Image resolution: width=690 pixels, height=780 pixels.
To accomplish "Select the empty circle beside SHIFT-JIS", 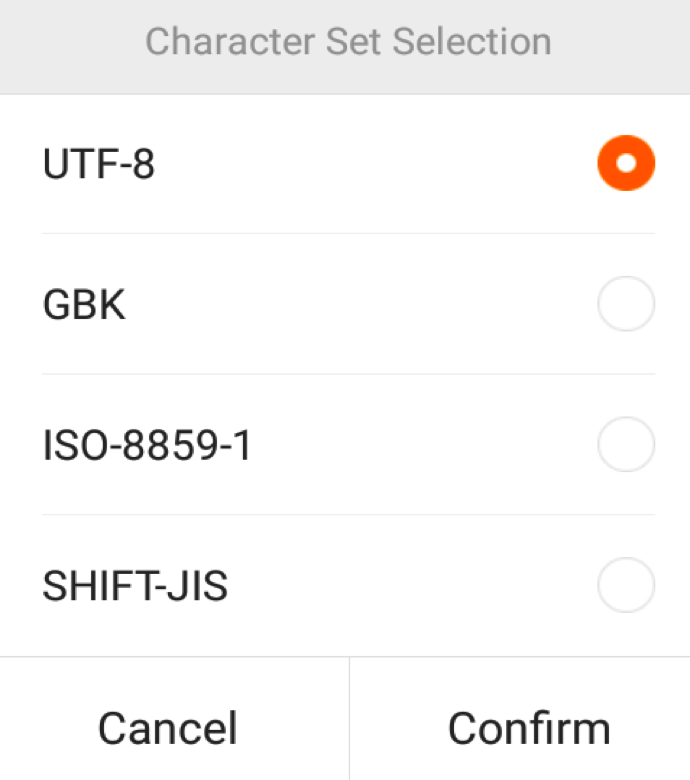I will (x=626, y=585).
